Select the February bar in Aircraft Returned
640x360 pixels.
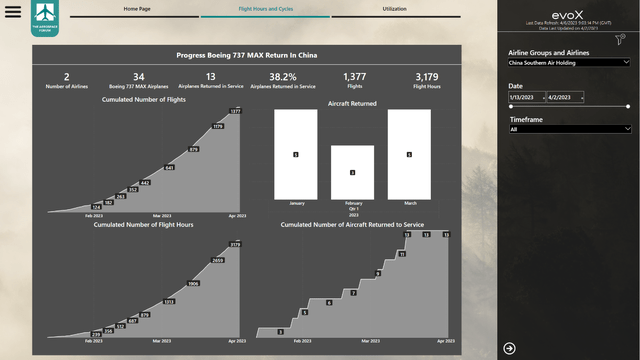[x=352, y=172]
